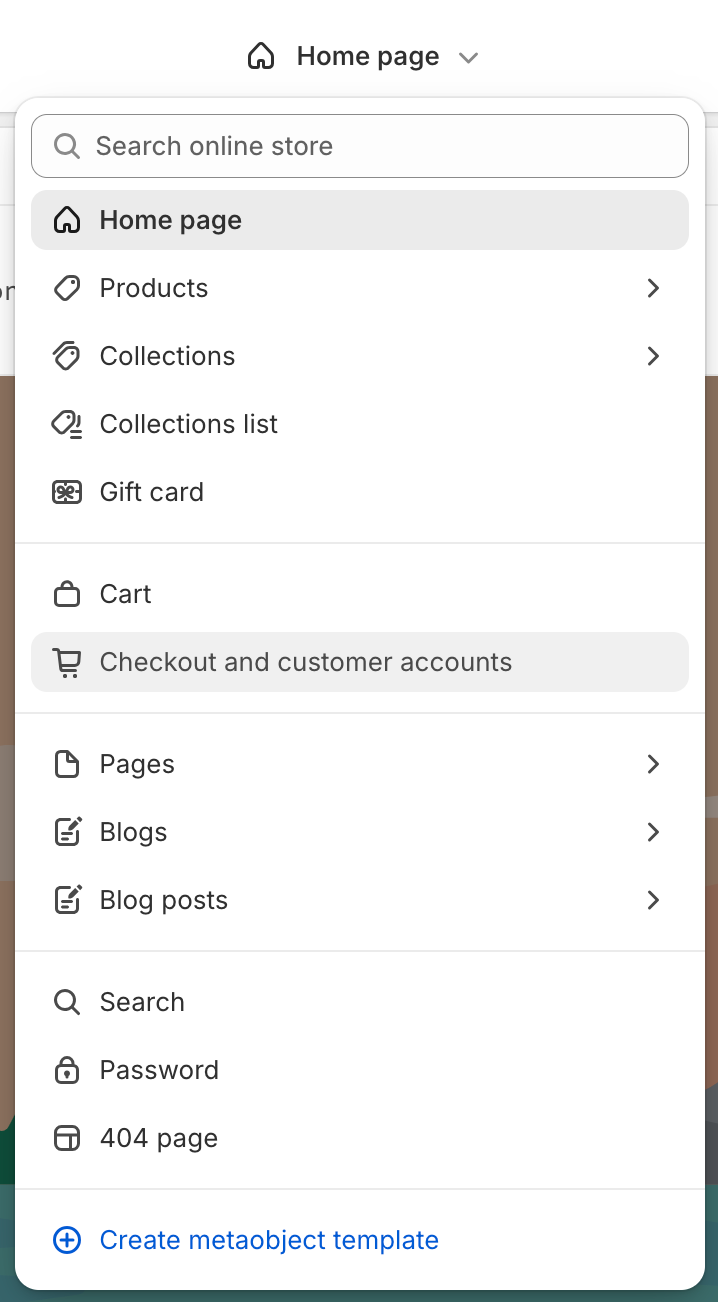Click the padlock Password icon
This screenshot has height=1302, width=718.
click(x=67, y=1070)
